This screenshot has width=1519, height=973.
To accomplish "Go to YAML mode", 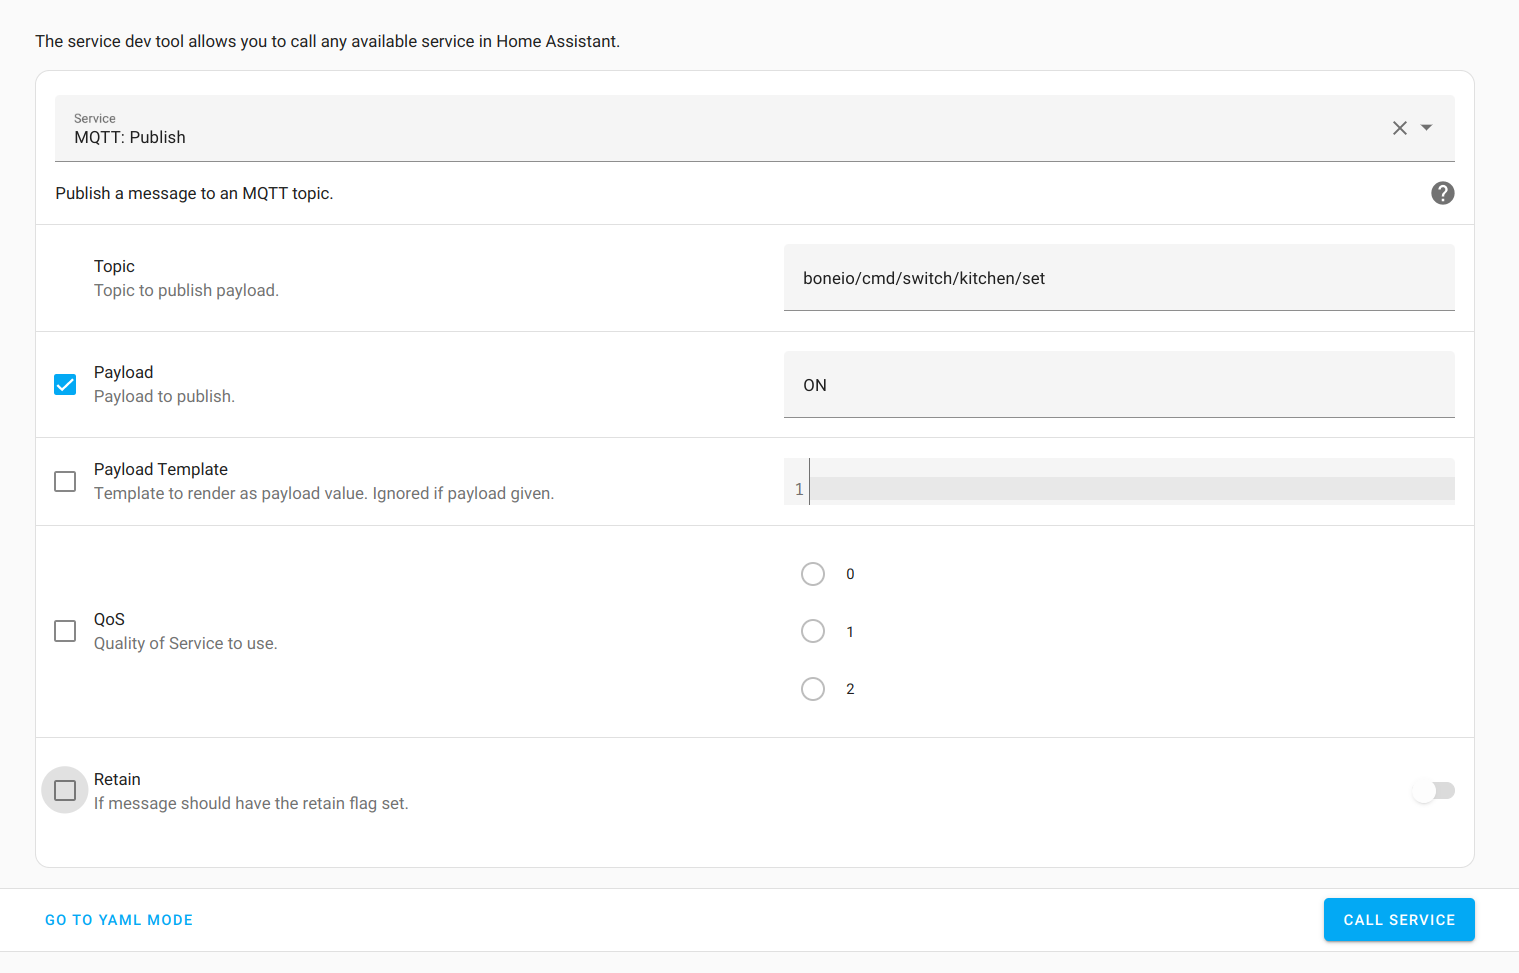I will [x=118, y=919].
